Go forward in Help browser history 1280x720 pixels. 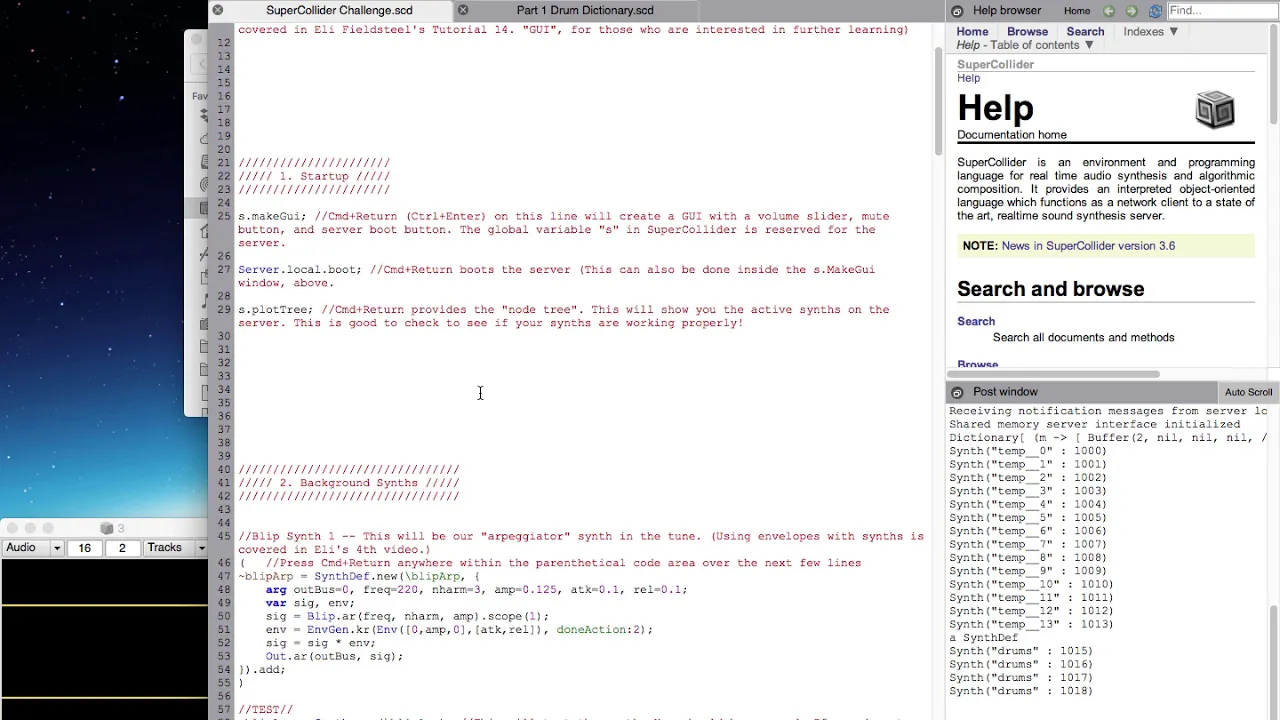(1131, 11)
